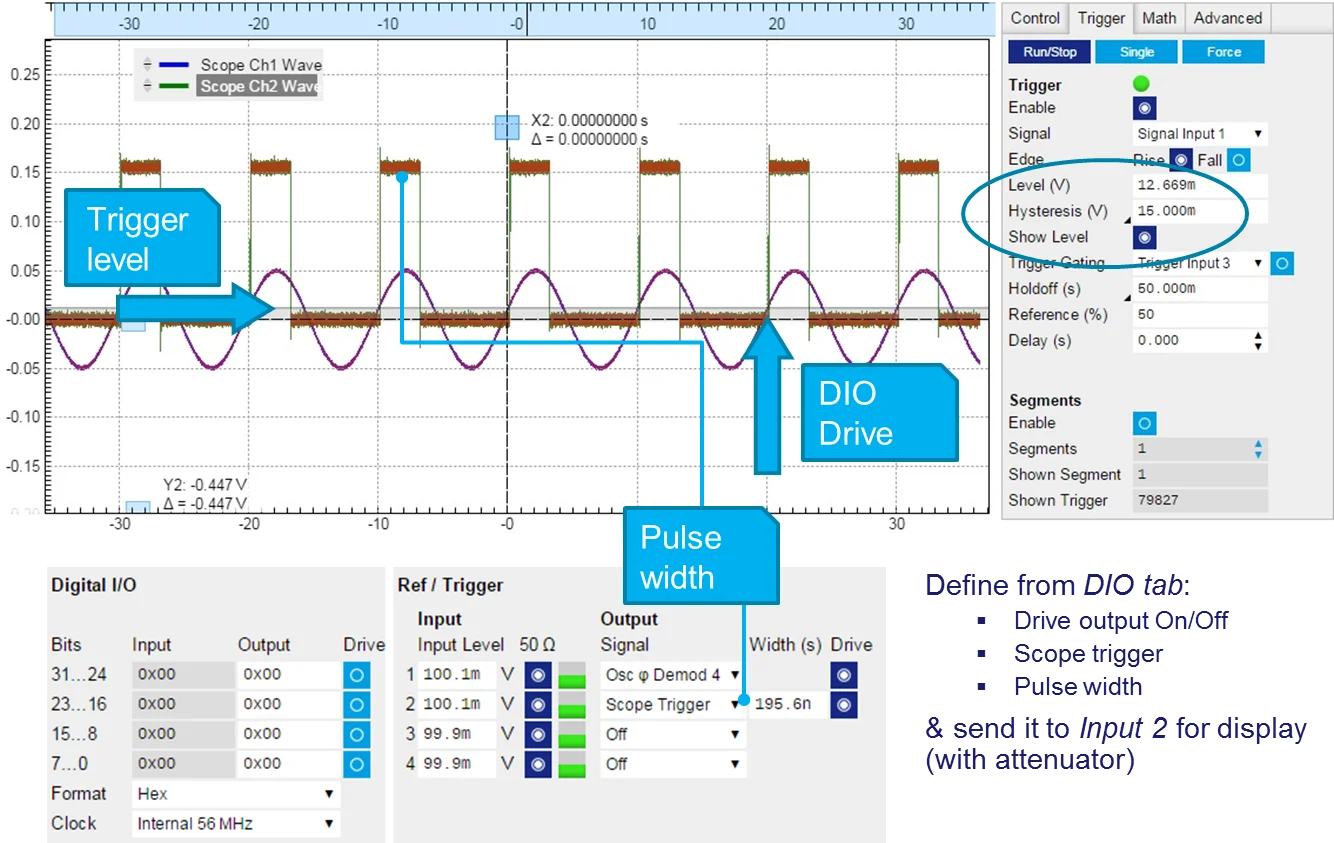This screenshot has width=1334, height=843.
Task: Edit Output value for bits 23…16
Action: 288,704
